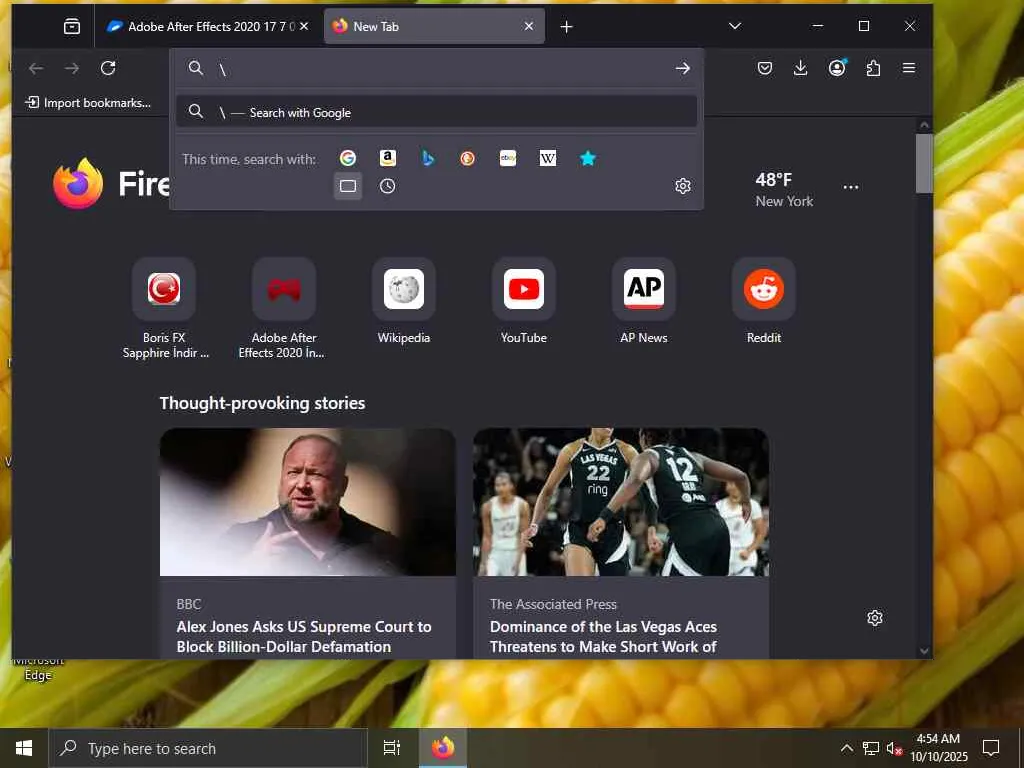
Task: Search this time with Amazon
Action: pos(388,158)
